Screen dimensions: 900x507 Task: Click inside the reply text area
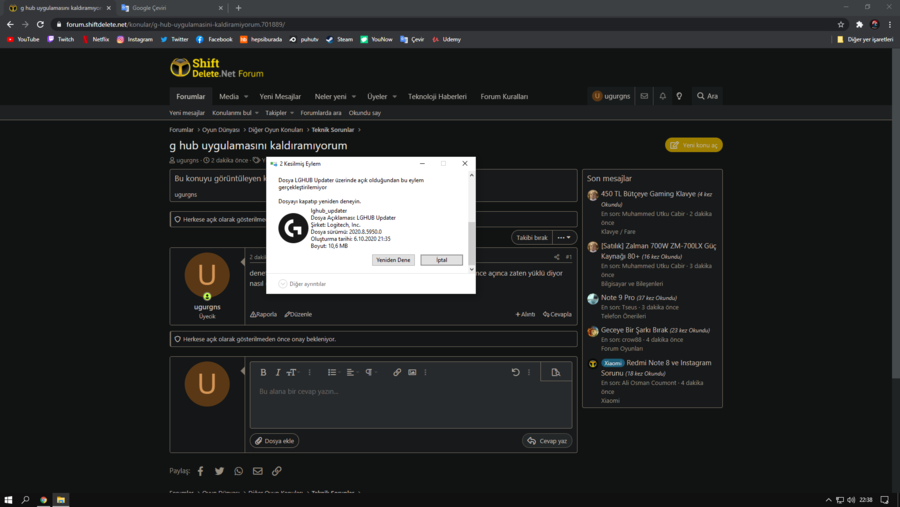click(411, 405)
